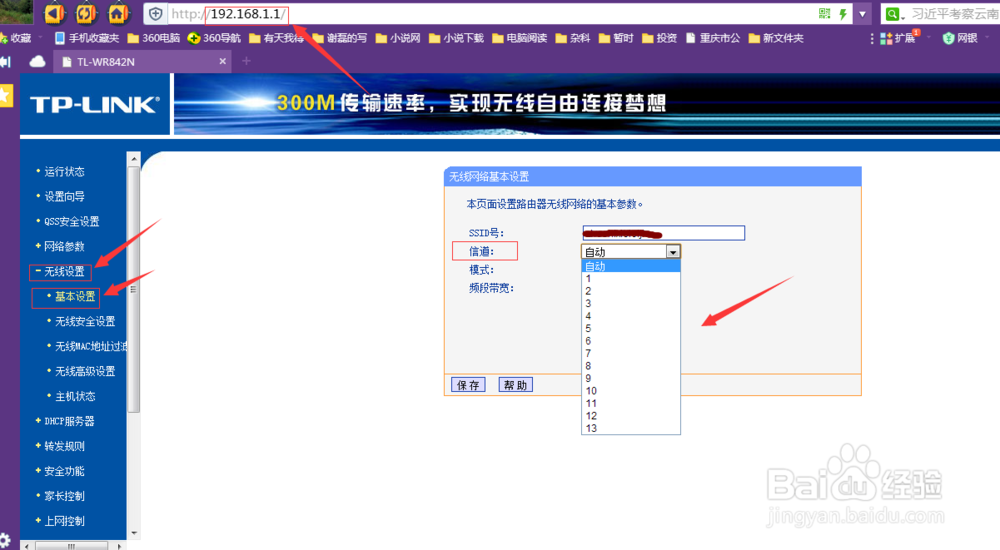Image resolution: width=1000 pixels, height=550 pixels.
Task: Open the 360电脑 bookmark folder
Action: (x=154, y=38)
